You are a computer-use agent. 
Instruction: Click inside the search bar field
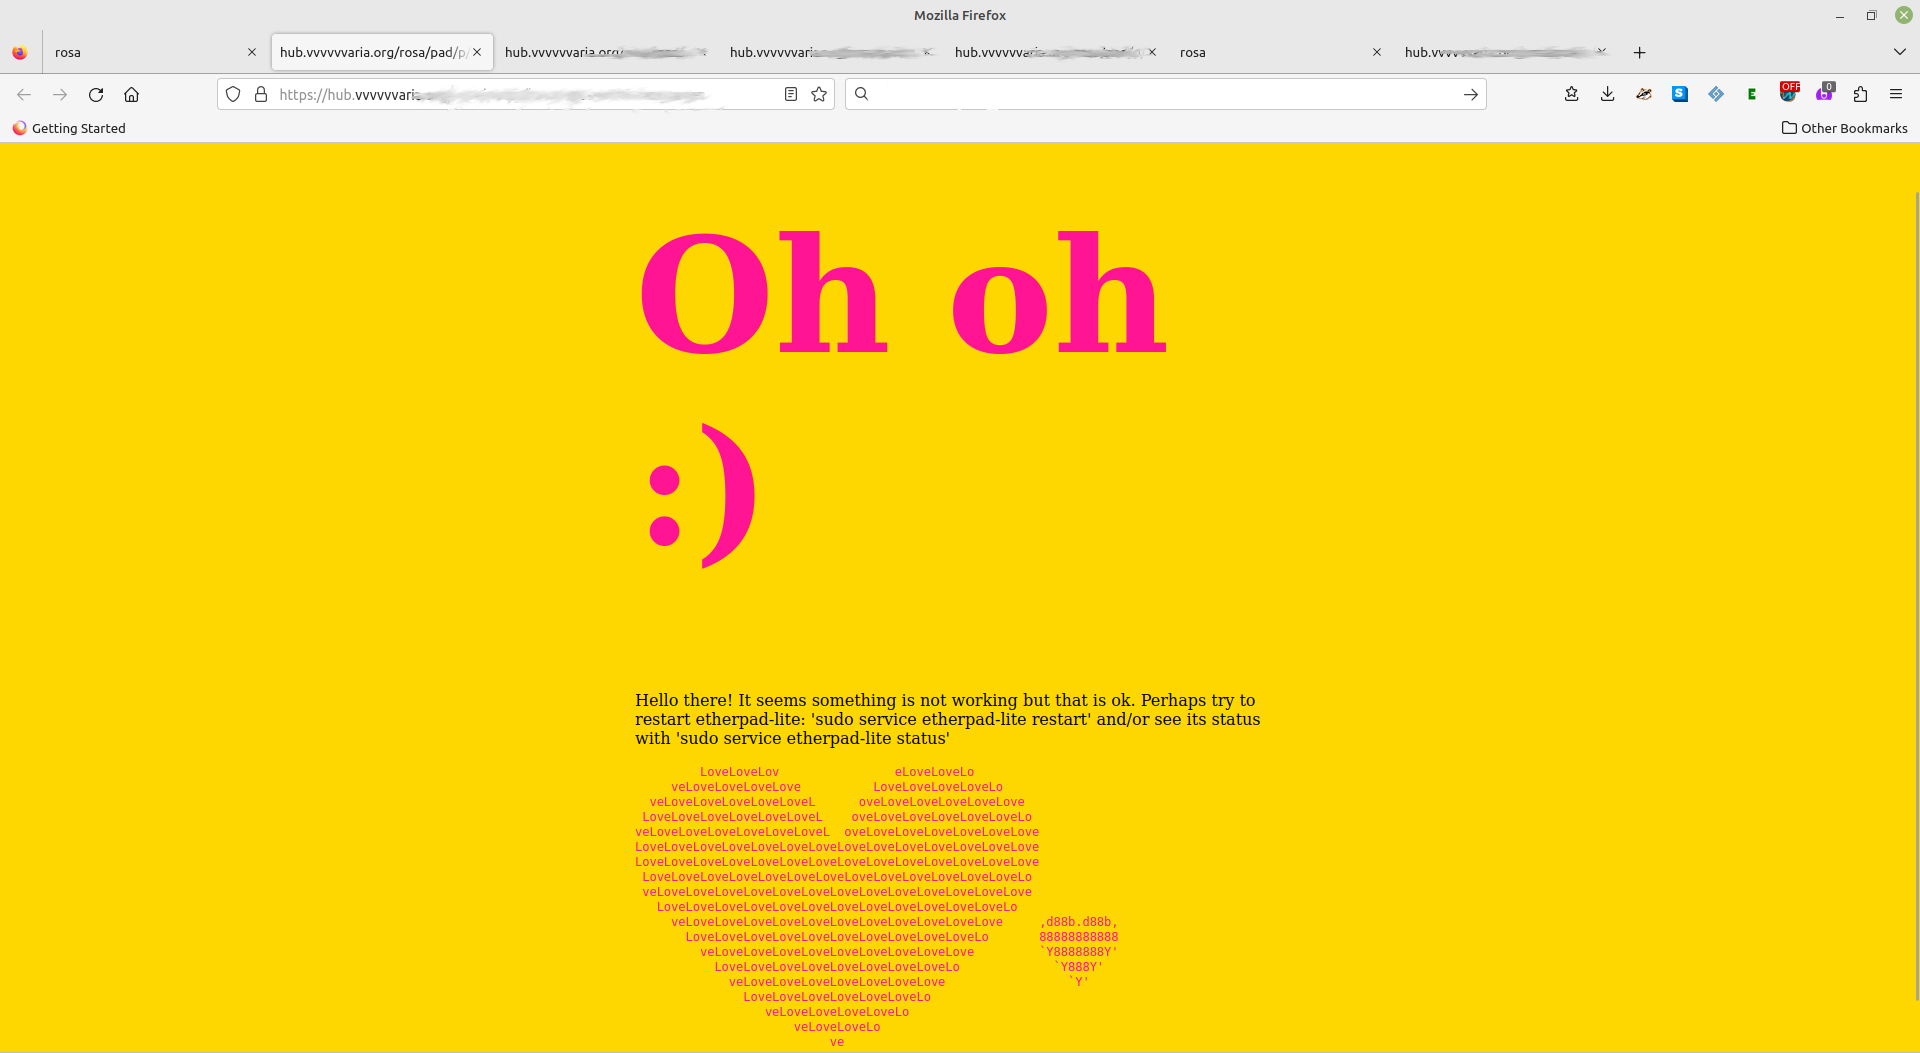tap(1160, 94)
